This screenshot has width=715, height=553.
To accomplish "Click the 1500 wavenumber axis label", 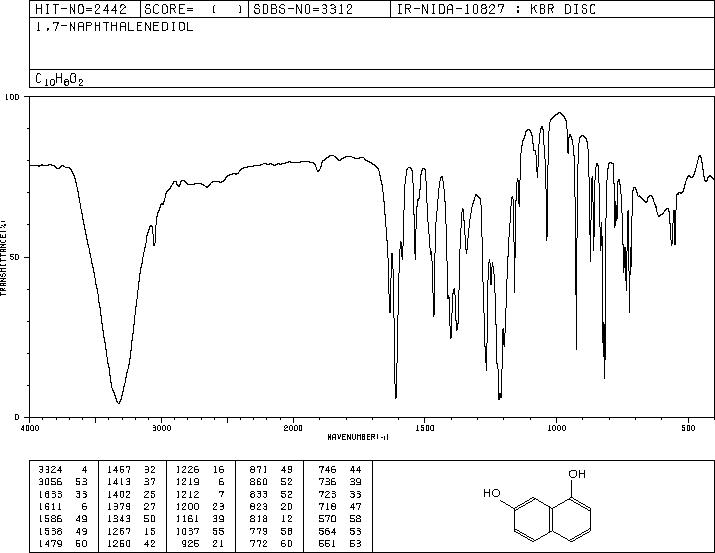I will [425, 428].
